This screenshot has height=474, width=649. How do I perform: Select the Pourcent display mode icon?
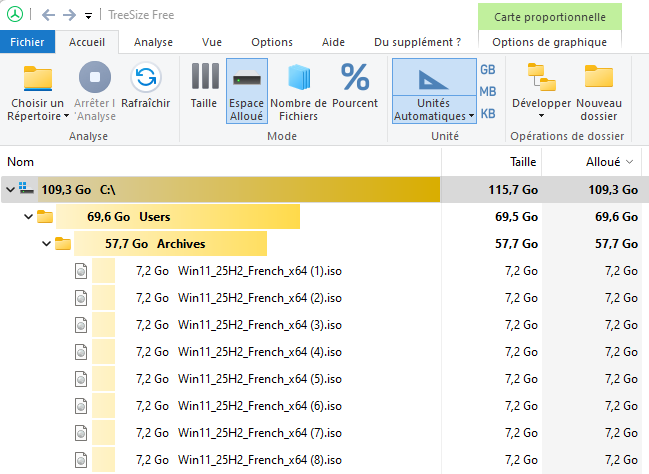(355, 78)
